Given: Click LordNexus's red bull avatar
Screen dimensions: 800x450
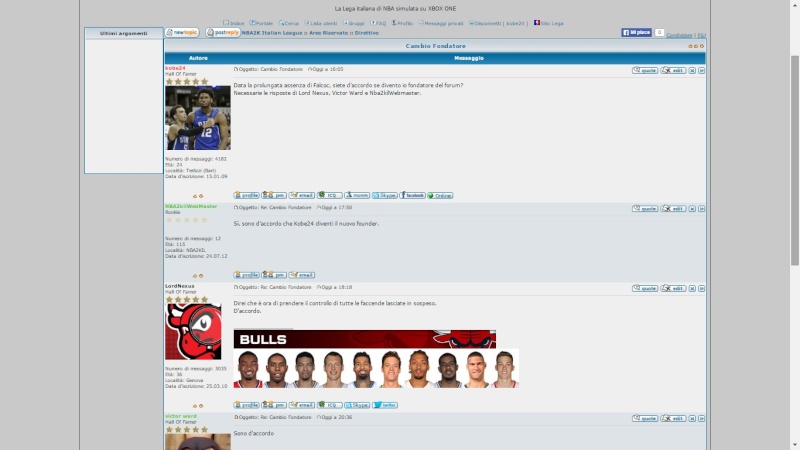Looking at the screenshot, I should (x=193, y=332).
